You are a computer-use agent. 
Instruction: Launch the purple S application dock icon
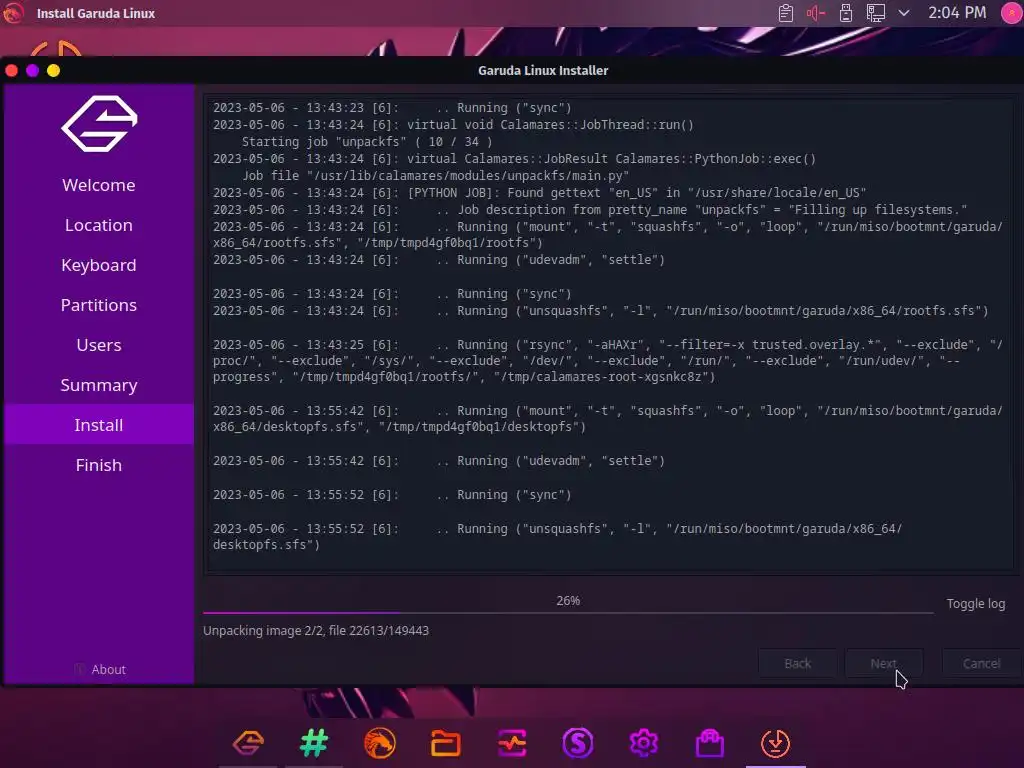coord(578,743)
